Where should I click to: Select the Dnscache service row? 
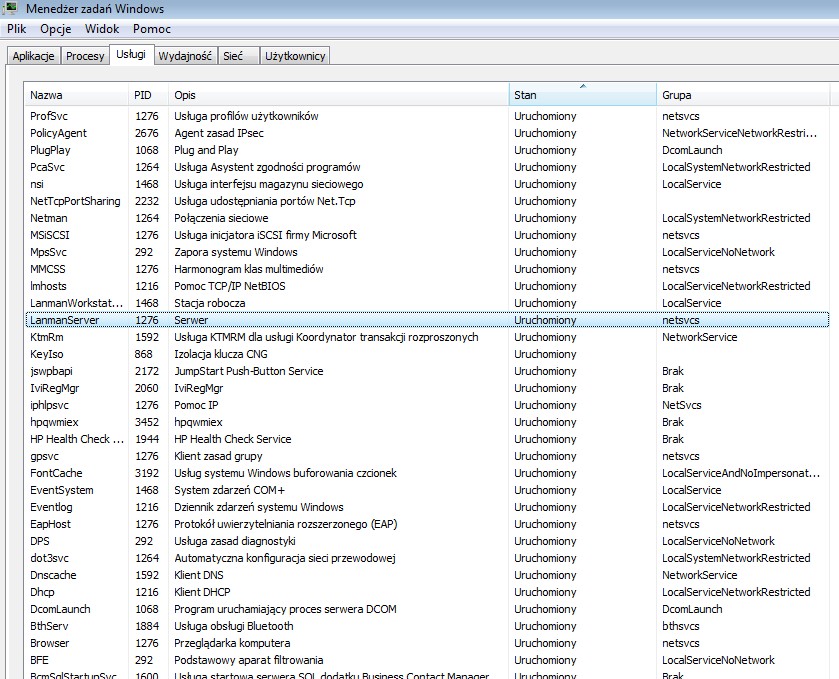[427, 575]
